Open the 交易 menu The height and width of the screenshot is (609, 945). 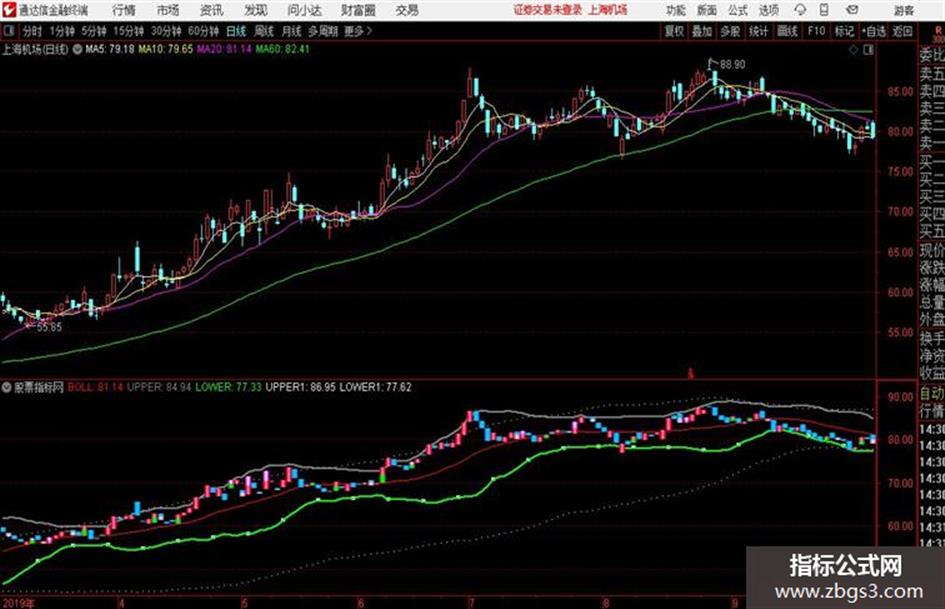click(x=407, y=10)
